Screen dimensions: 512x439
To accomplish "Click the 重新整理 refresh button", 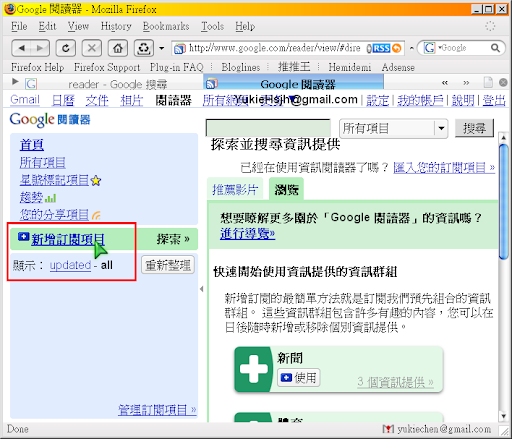I will click(x=168, y=265).
